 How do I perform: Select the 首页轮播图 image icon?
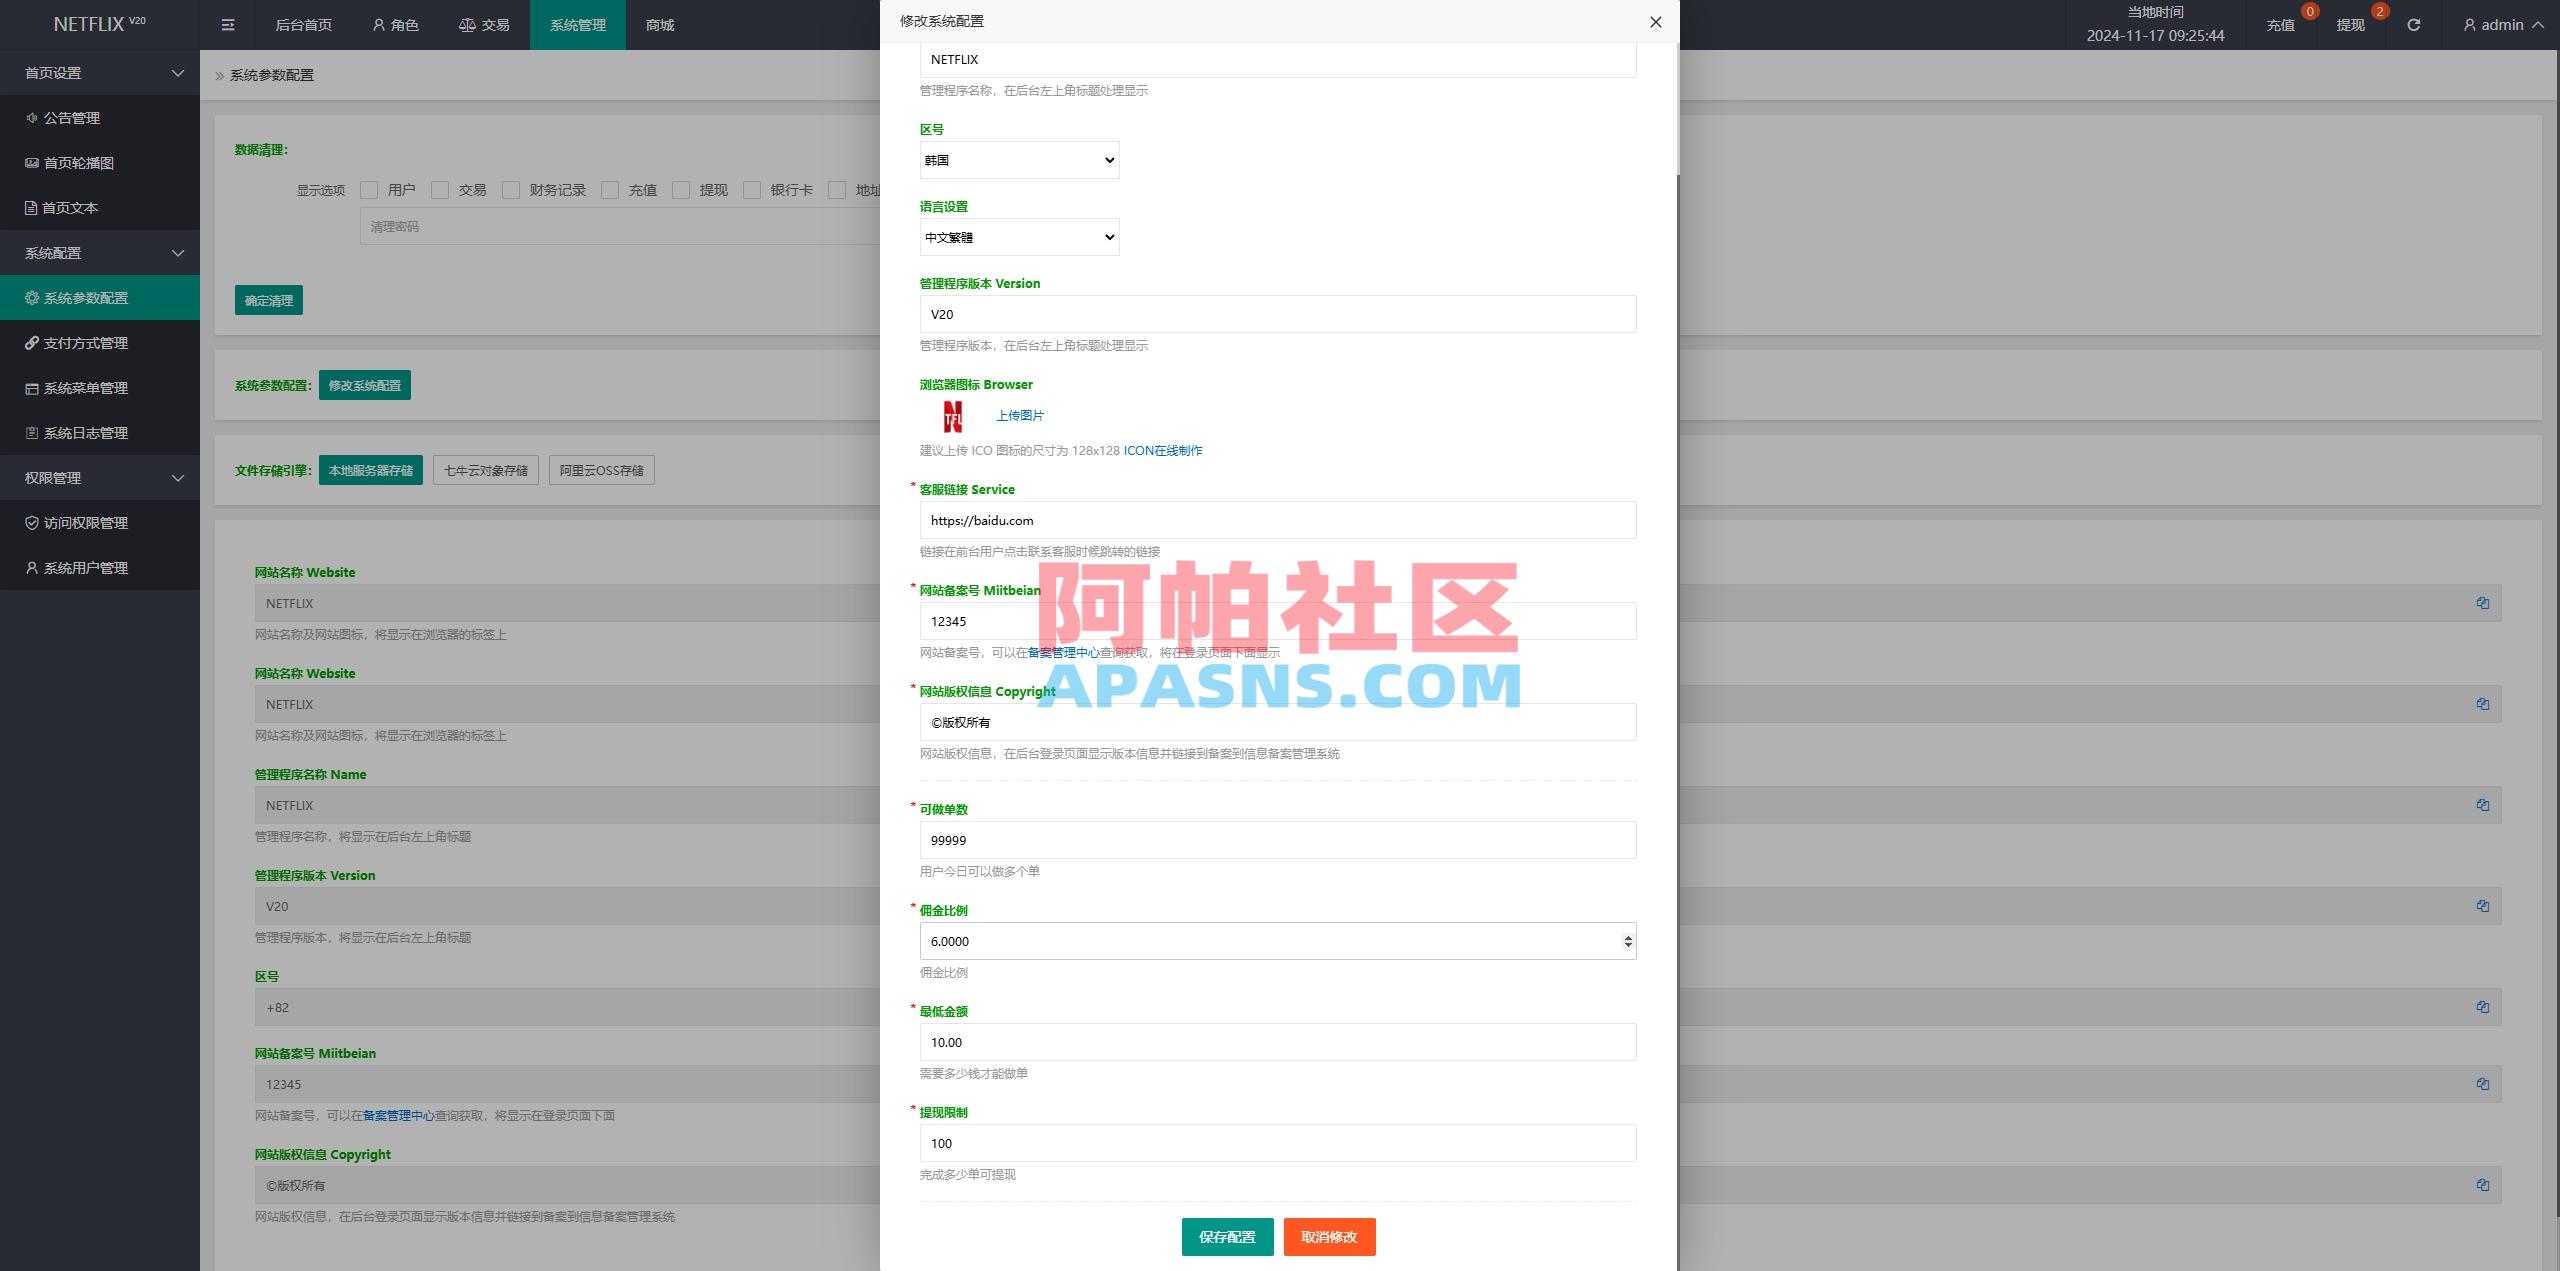tap(31, 162)
